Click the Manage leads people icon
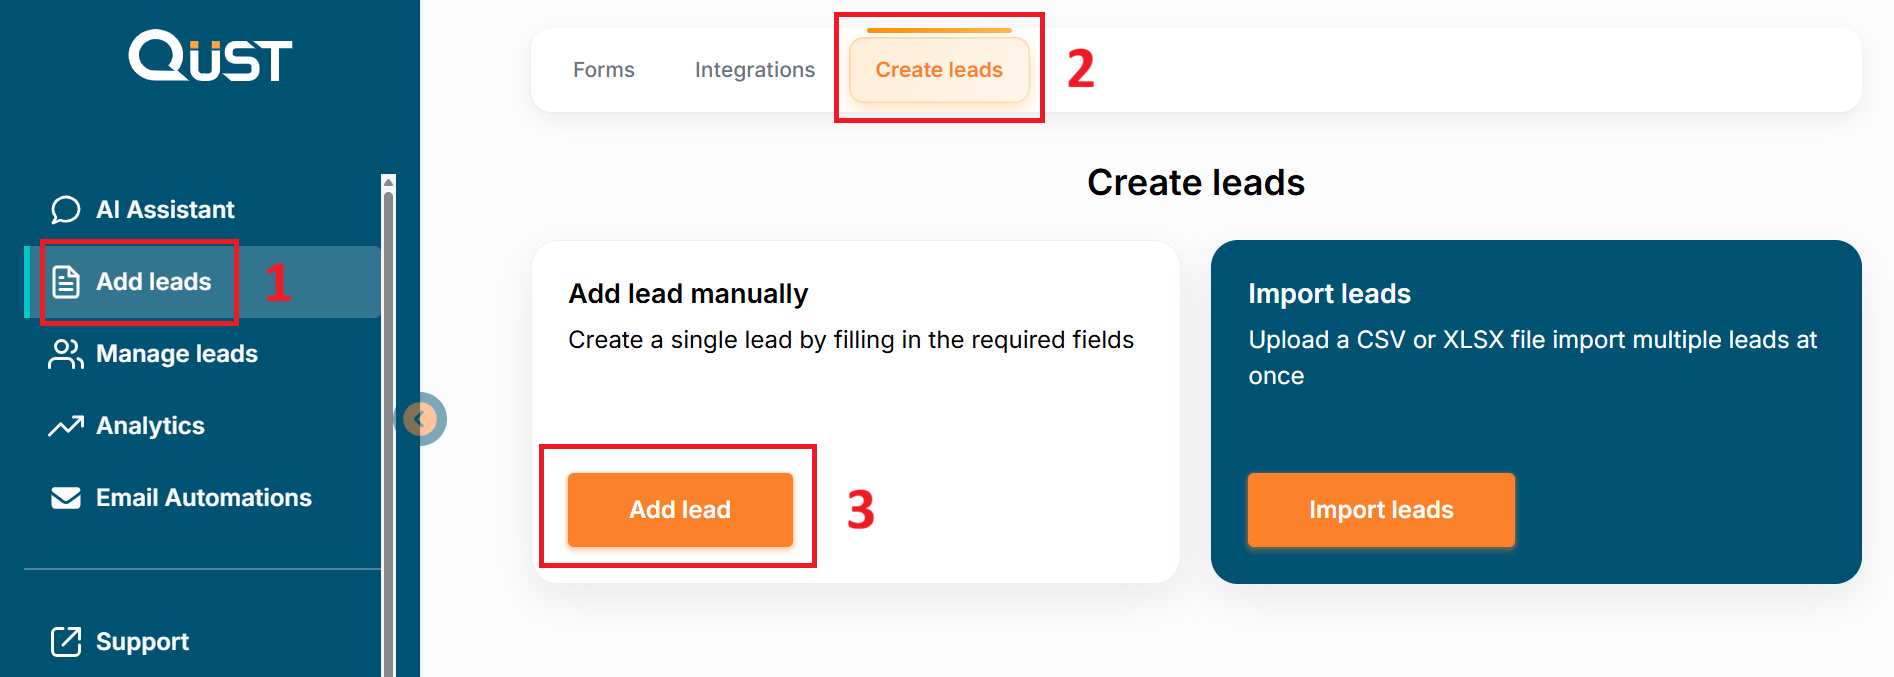Screen dimensions: 1894x677 pyautogui.click(x=66, y=354)
